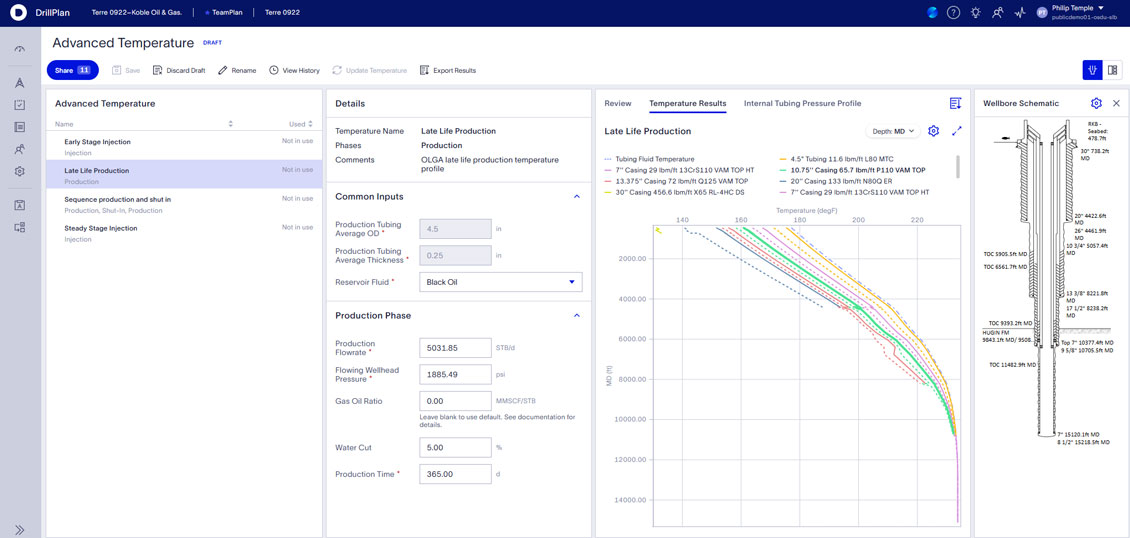Image resolution: width=1130 pixels, height=538 pixels.
Task: Open the activity pulse icon
Action: coord(1020,12)
